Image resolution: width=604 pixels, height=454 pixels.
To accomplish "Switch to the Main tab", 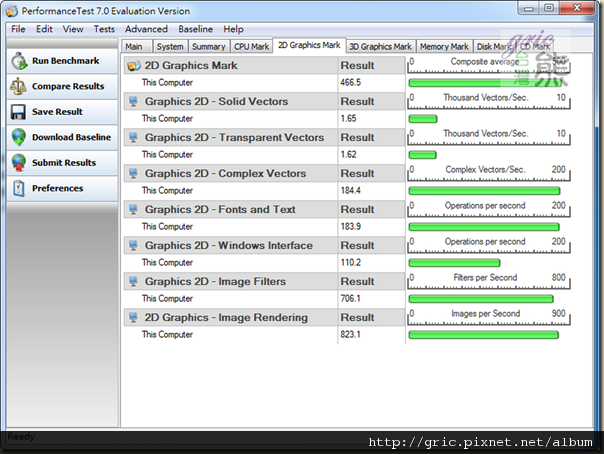I will [x=136, y=47].
